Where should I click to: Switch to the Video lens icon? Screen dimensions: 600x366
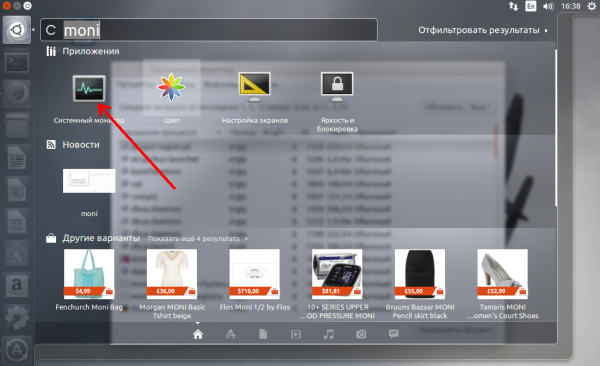pos(296,334)
